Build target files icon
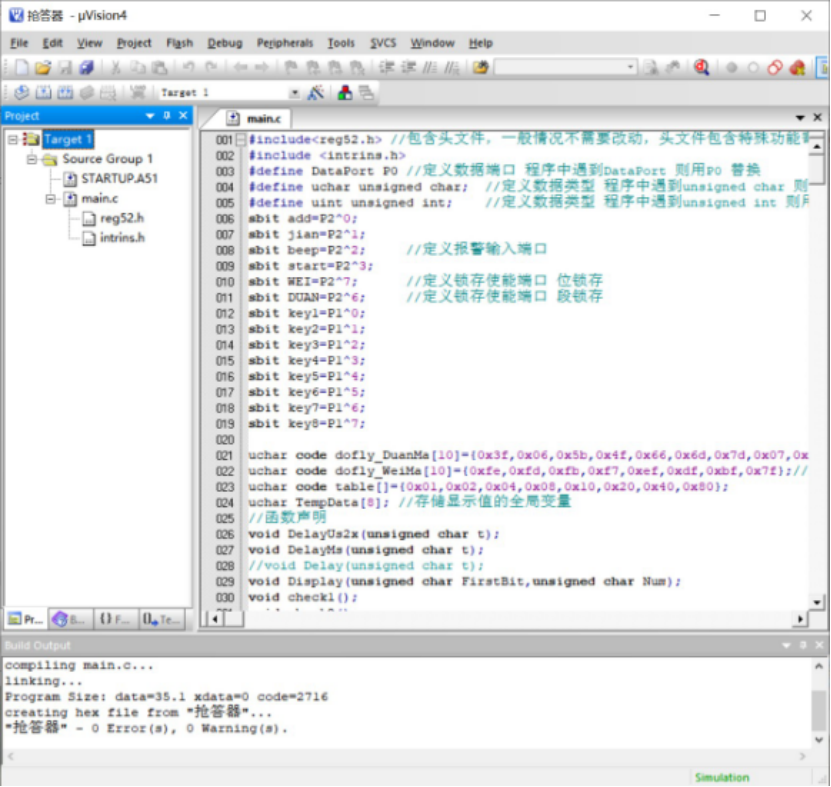 [x=43, y=93]
